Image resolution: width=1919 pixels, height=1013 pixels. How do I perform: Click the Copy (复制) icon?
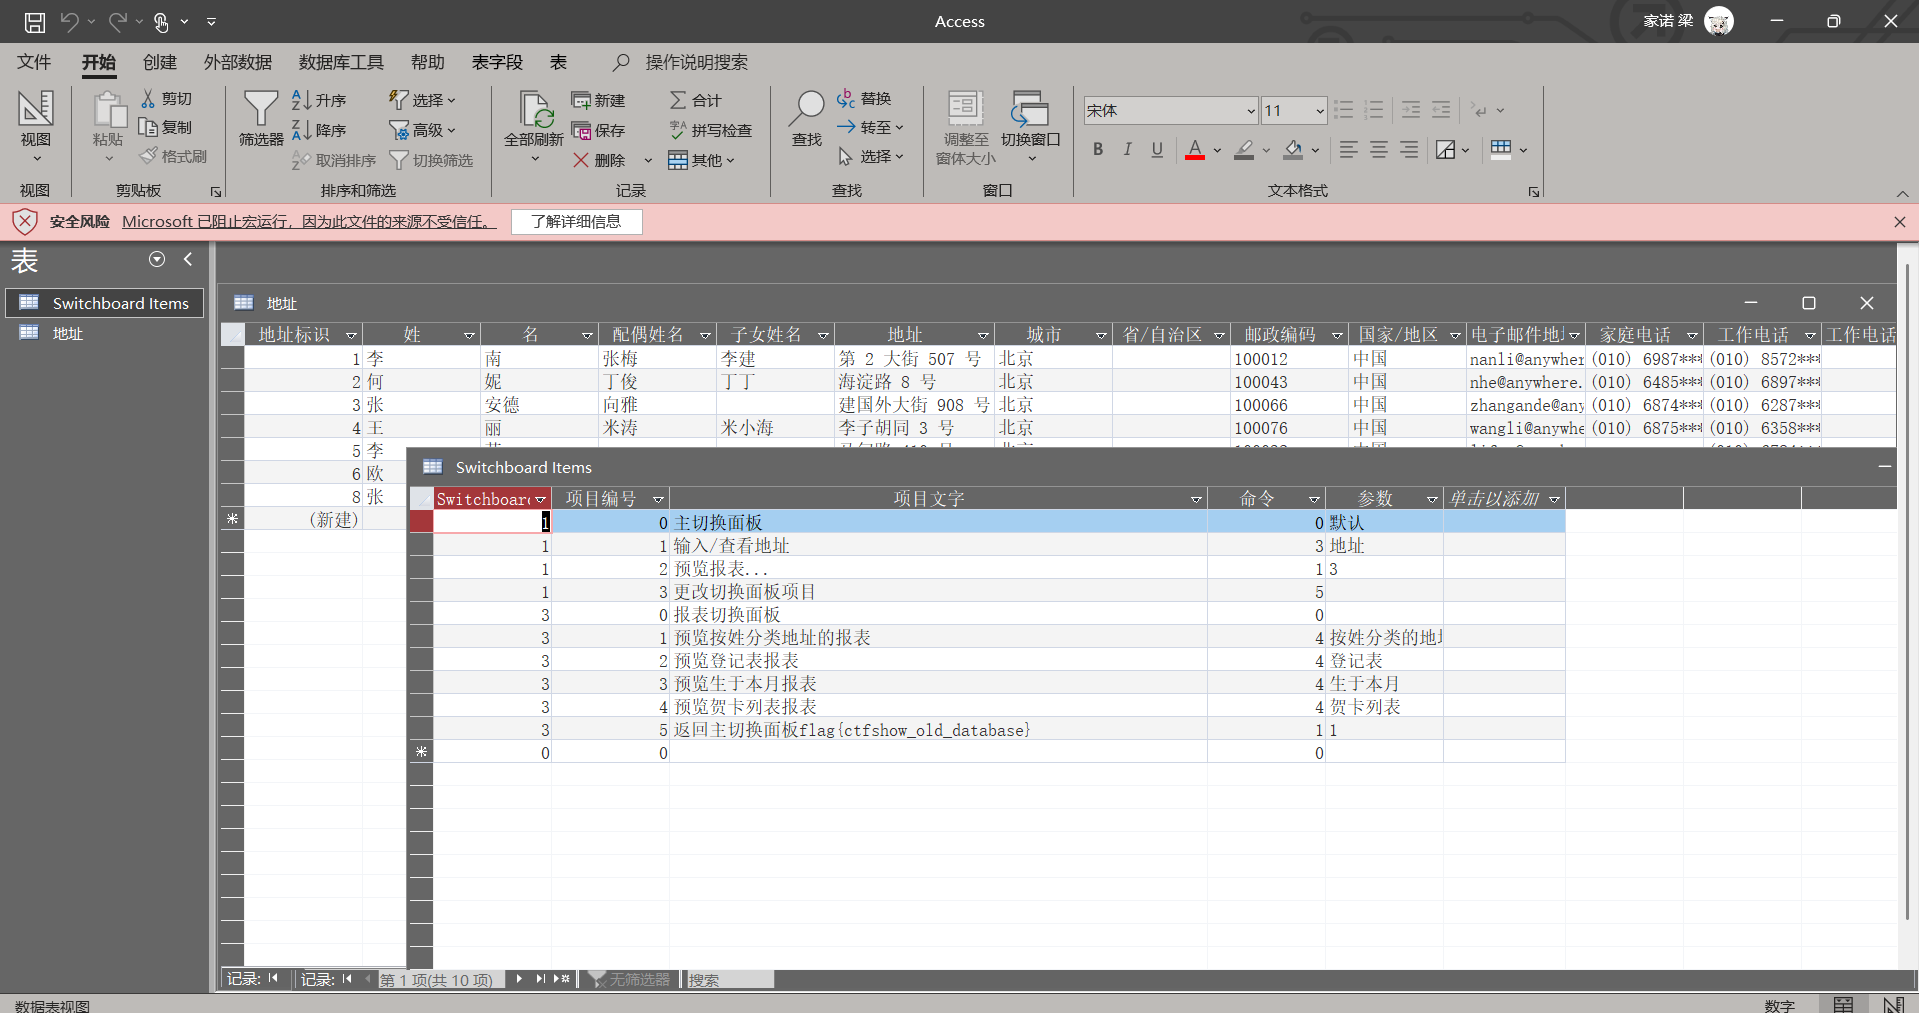(x=148, y=127)
